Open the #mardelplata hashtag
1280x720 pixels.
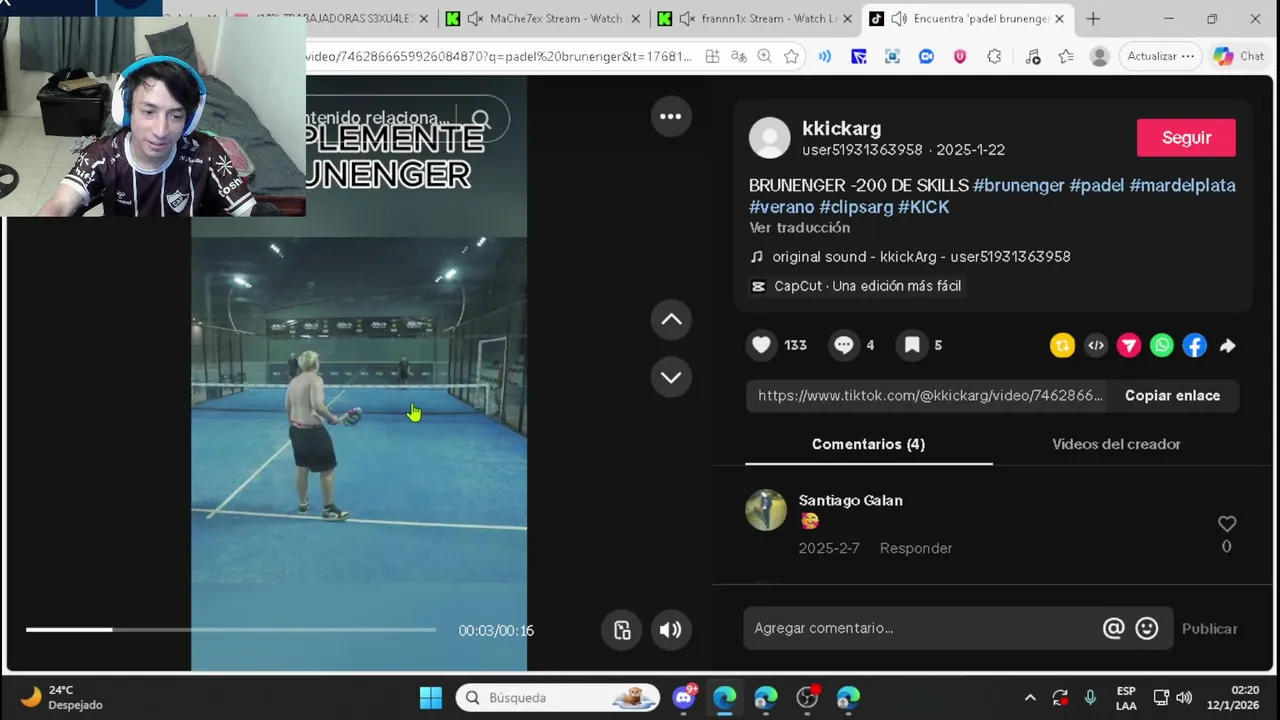(x=1182, y=185)
